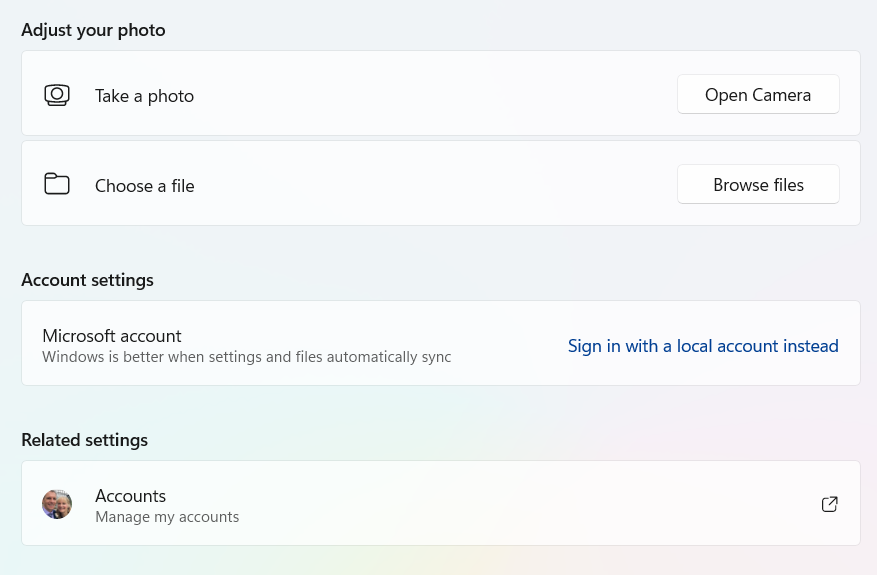The height and width of the screenshot is (575, 877).
Task: Click the "Account settings" heading
Action: pos(87,280)
